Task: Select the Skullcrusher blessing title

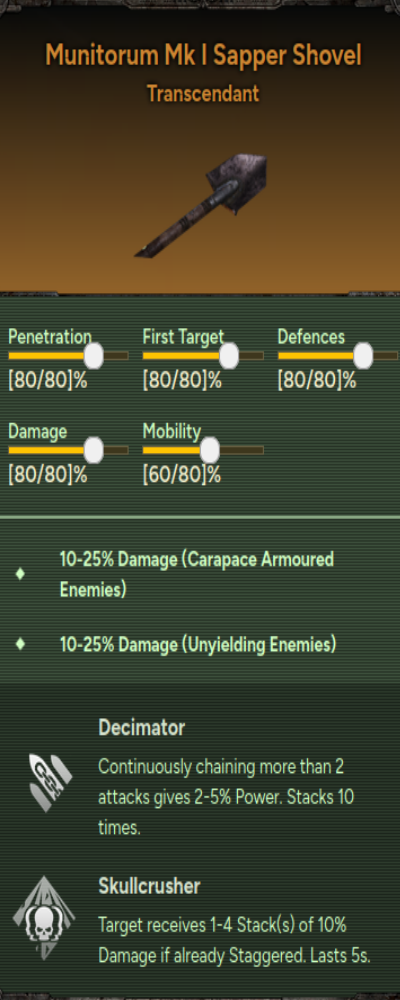Action: [x=149, y=886]
